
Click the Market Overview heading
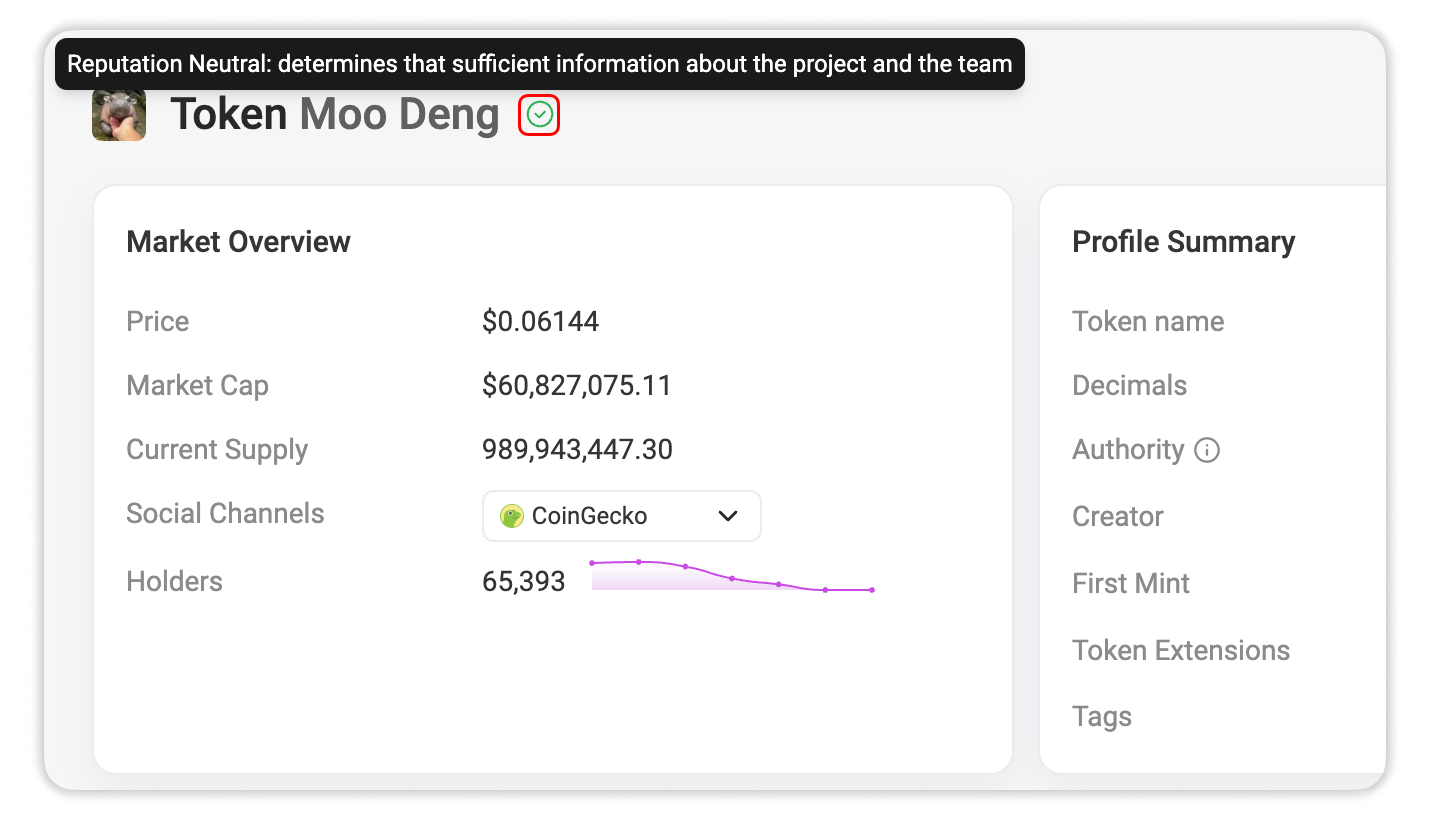pos(239,242)
